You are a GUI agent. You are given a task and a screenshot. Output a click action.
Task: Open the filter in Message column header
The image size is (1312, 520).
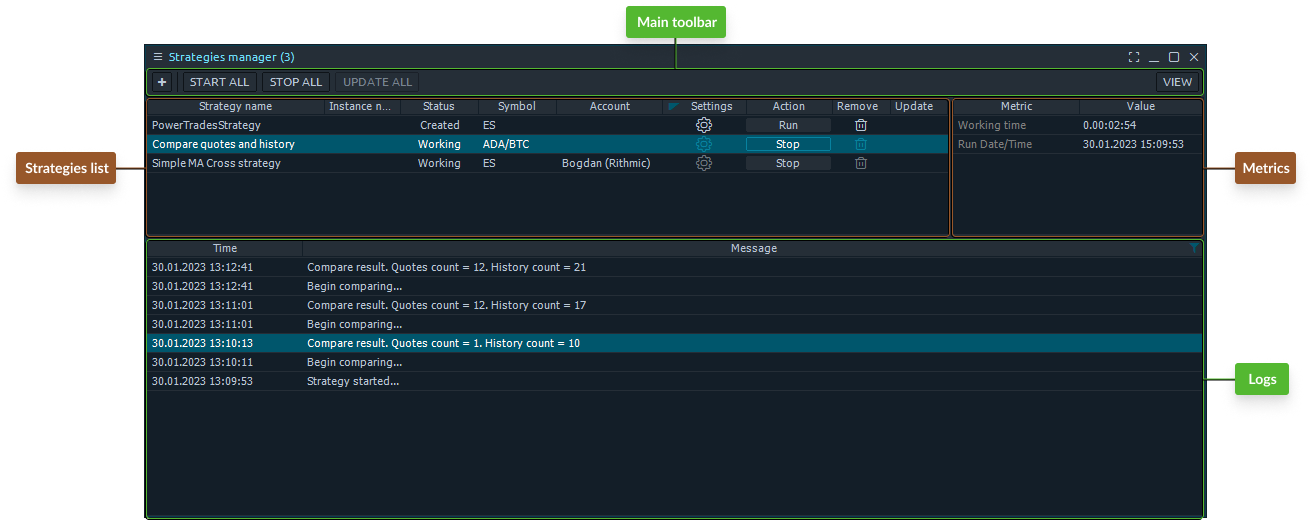(x=1194, y=248)
